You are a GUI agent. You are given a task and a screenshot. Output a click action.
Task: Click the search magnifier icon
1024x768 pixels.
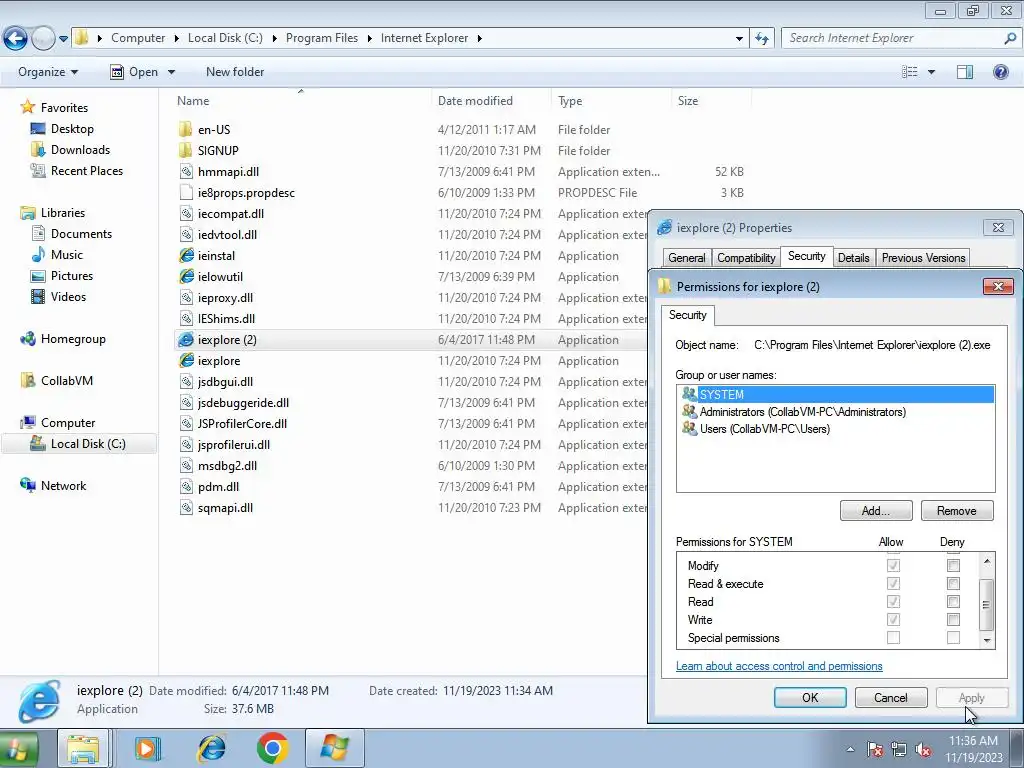[1010, 38]
